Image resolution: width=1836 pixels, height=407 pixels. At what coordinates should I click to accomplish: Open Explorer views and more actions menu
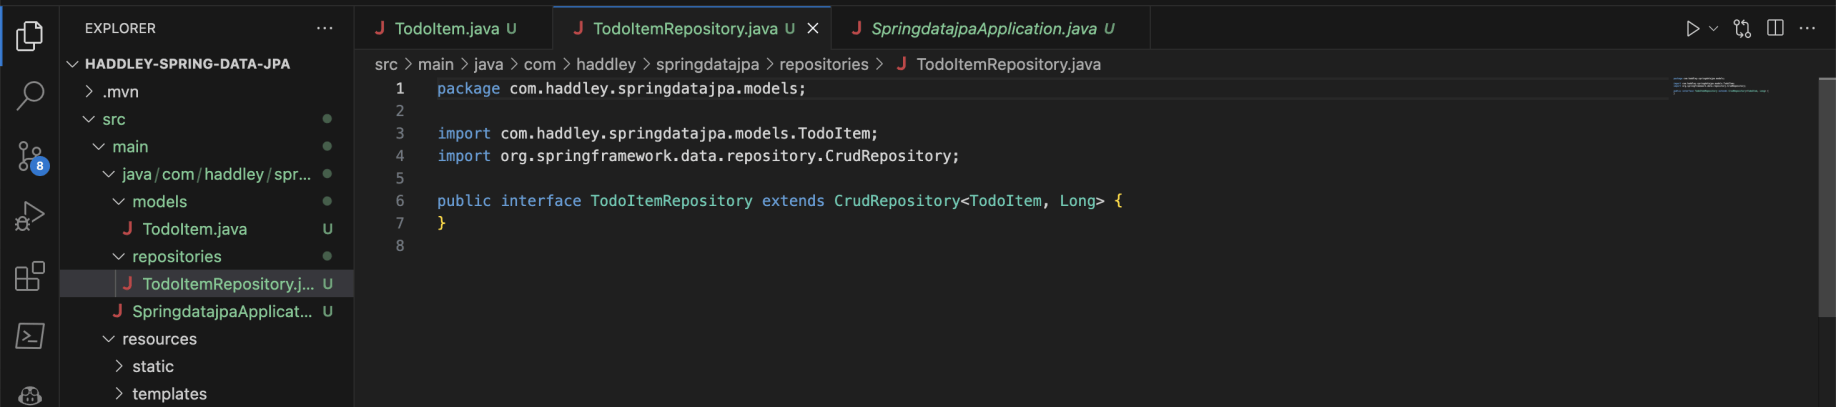tap(325, 28)
